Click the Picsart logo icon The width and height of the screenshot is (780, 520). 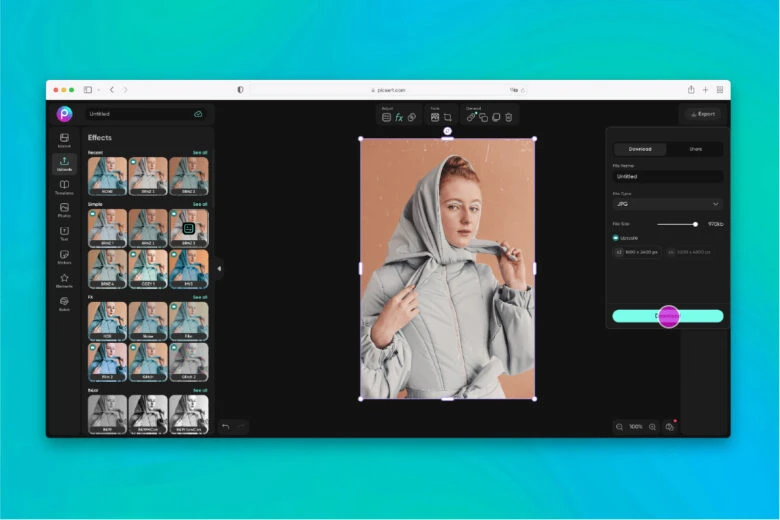click(x=64, y=114)
